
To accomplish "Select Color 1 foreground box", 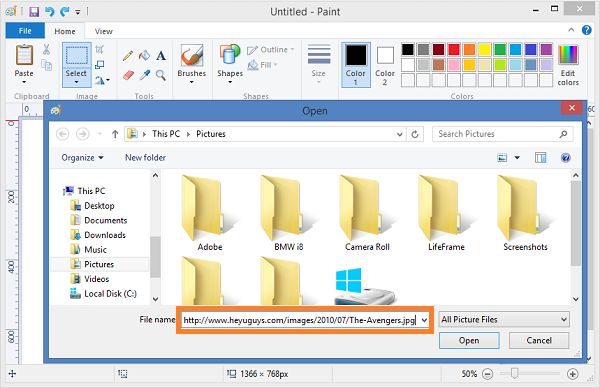I will point(355,65).
